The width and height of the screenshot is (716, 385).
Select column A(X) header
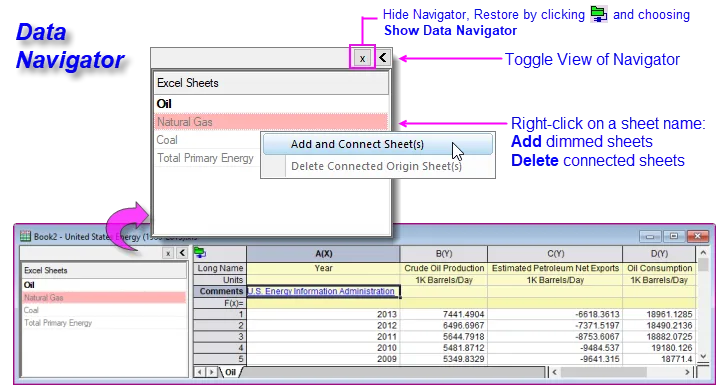click(x=323, y=253)
